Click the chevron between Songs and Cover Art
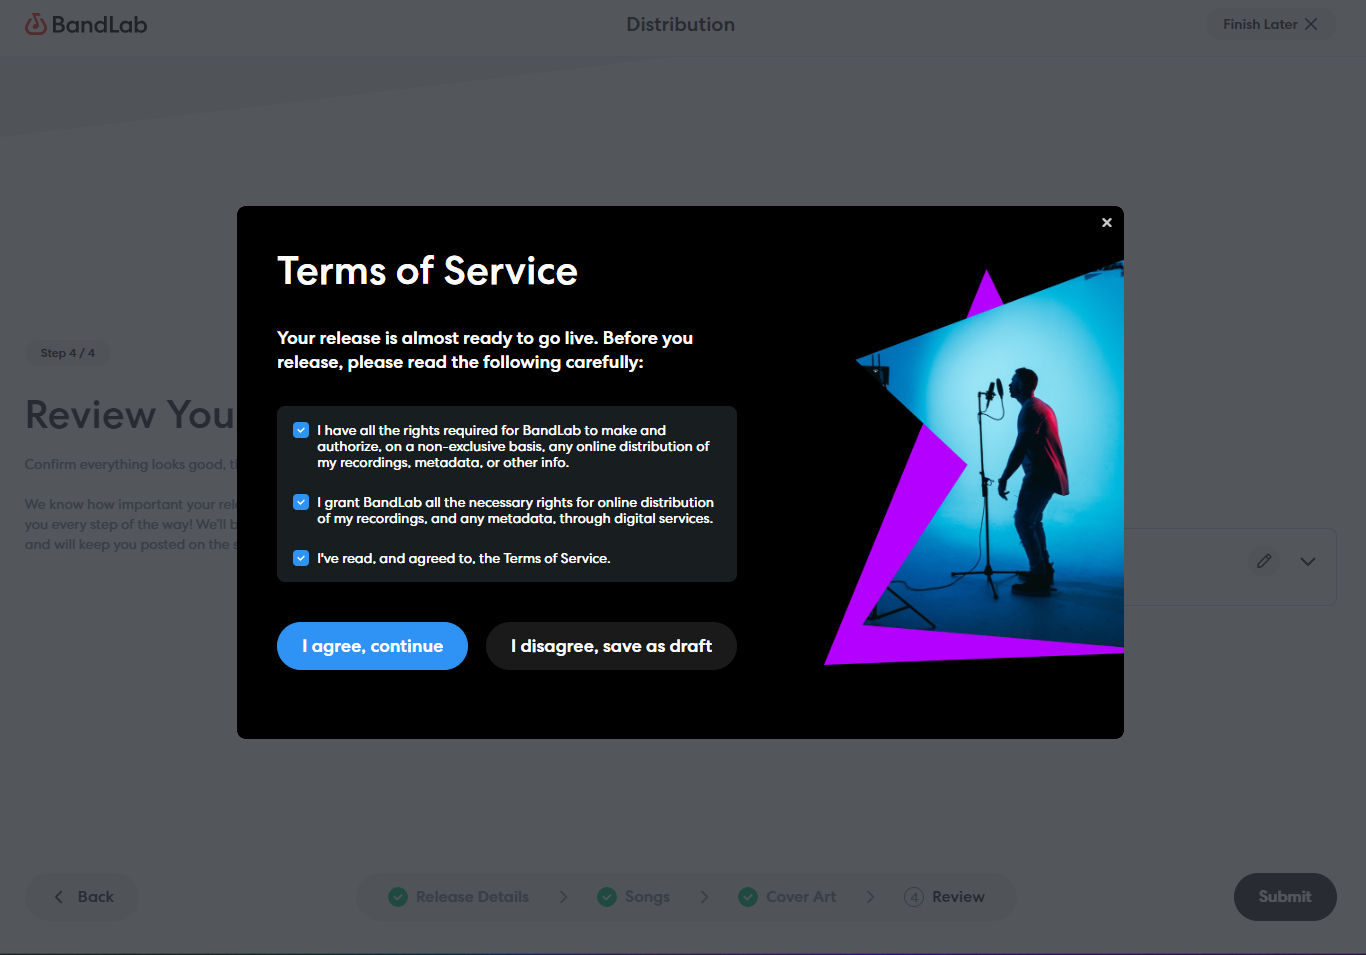Viewport: 1366px width, 955px height. (704, 897)
